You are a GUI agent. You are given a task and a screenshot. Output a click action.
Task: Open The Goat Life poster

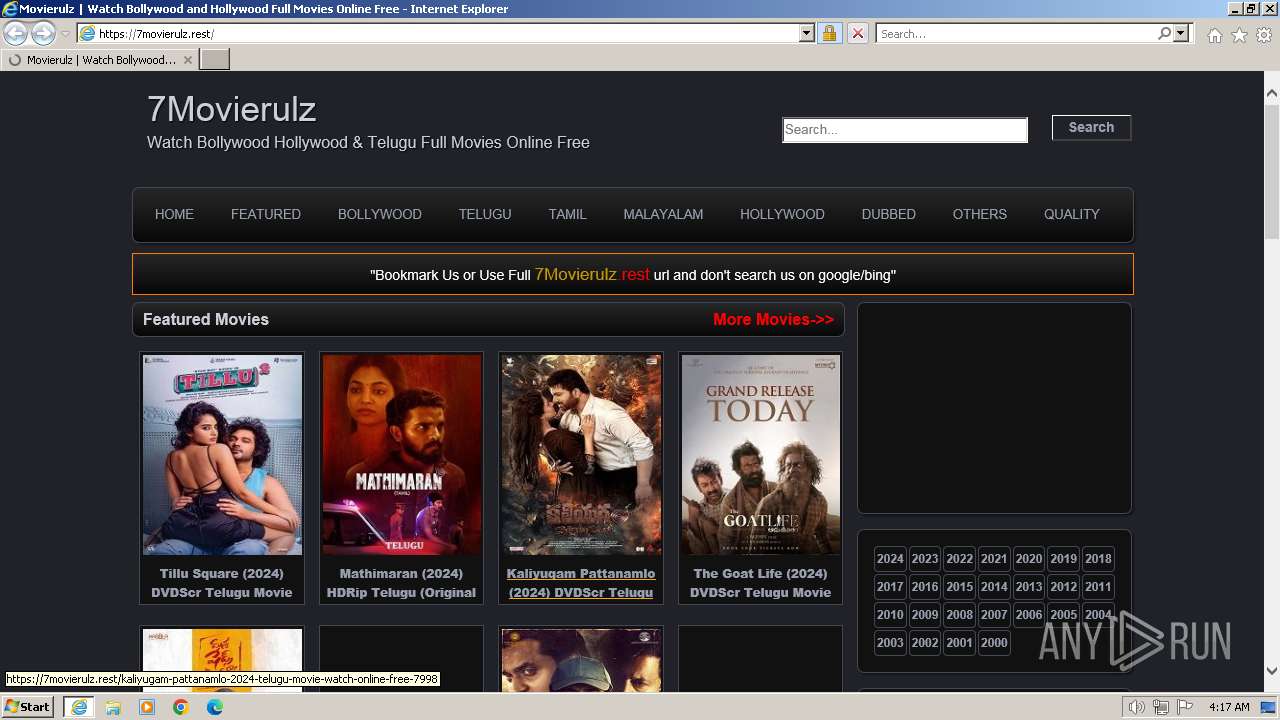coord(760,455)
